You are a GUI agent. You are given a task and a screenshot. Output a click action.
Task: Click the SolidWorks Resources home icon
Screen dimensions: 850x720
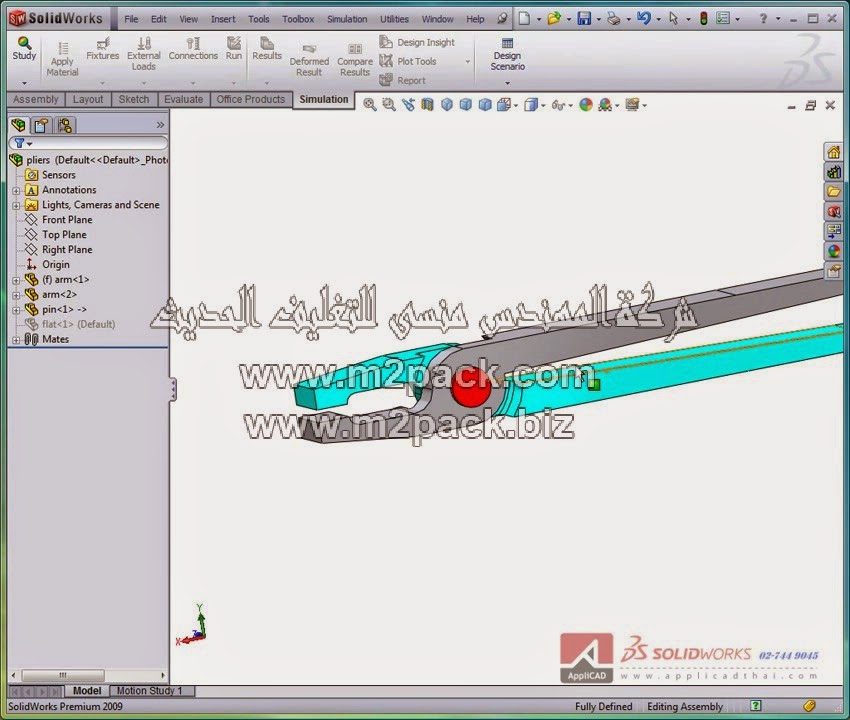click(833, 152)
